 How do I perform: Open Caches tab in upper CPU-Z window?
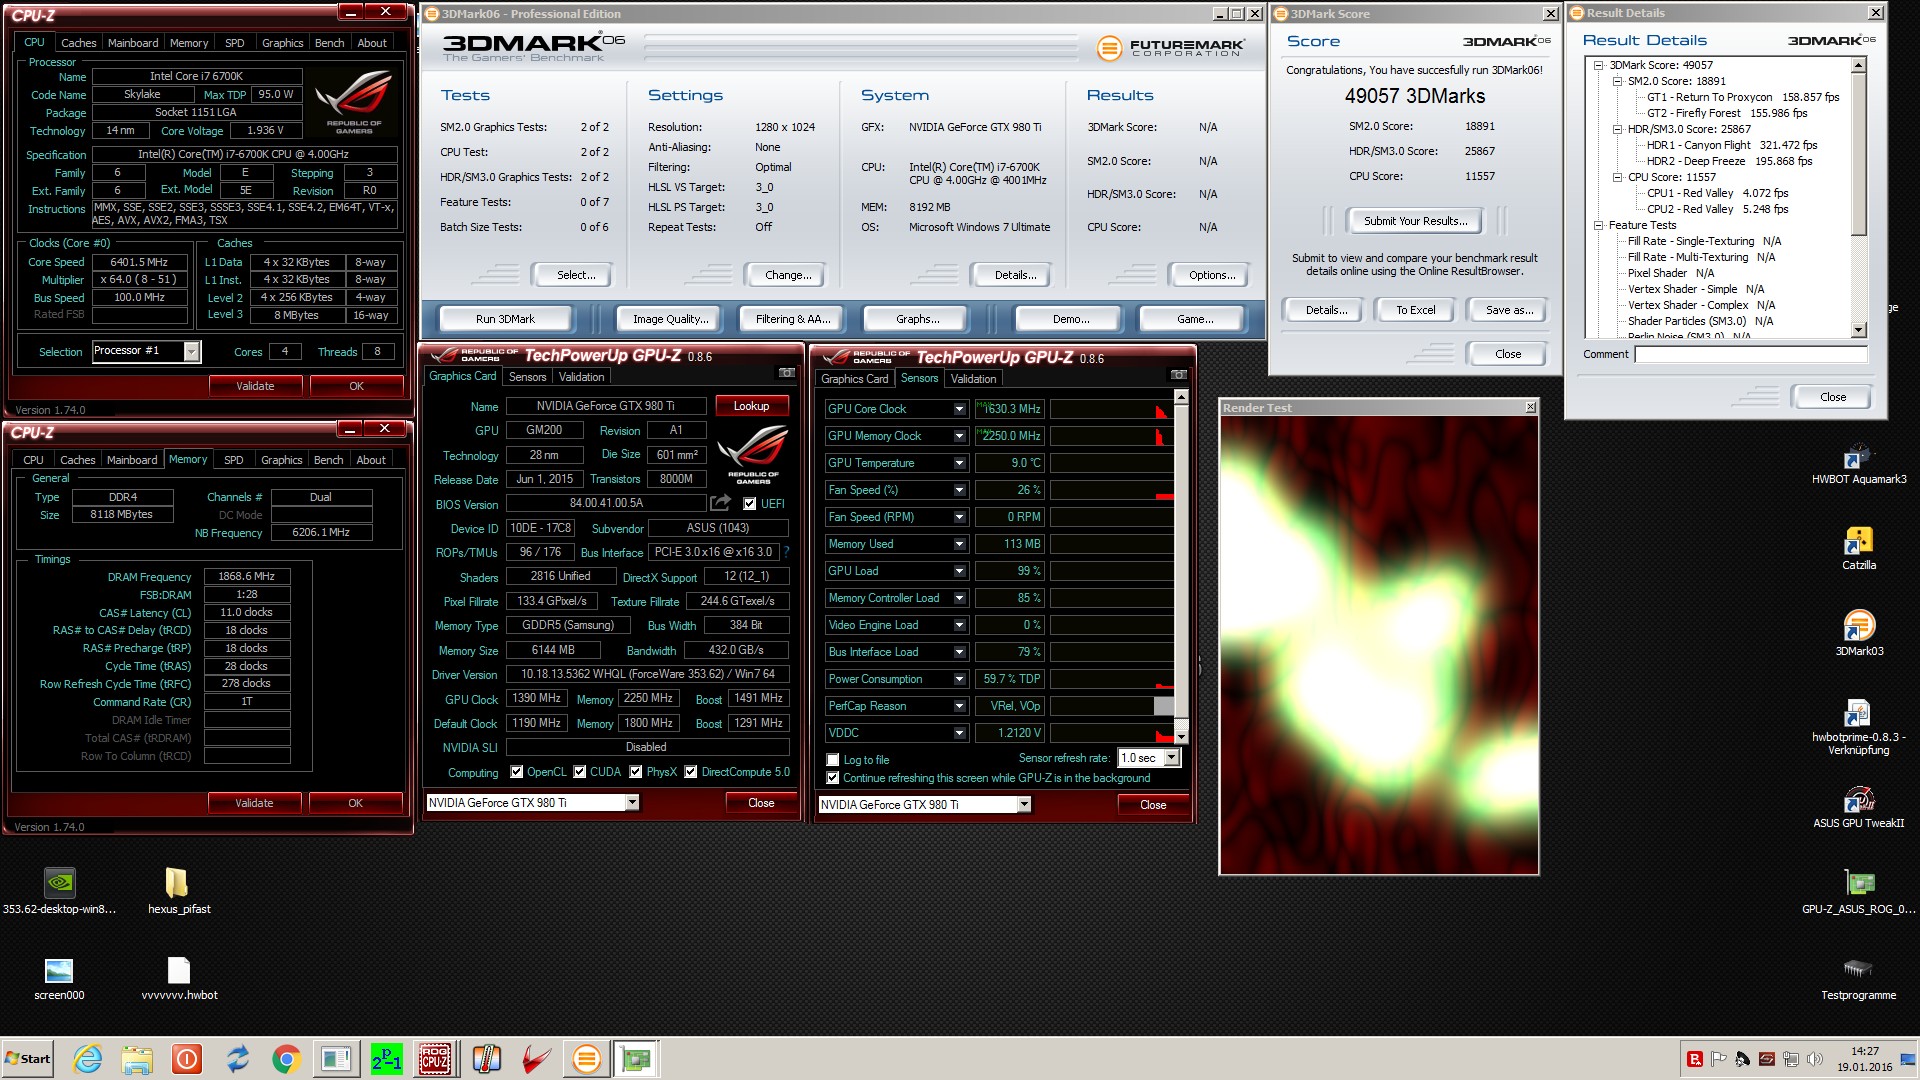78,43
